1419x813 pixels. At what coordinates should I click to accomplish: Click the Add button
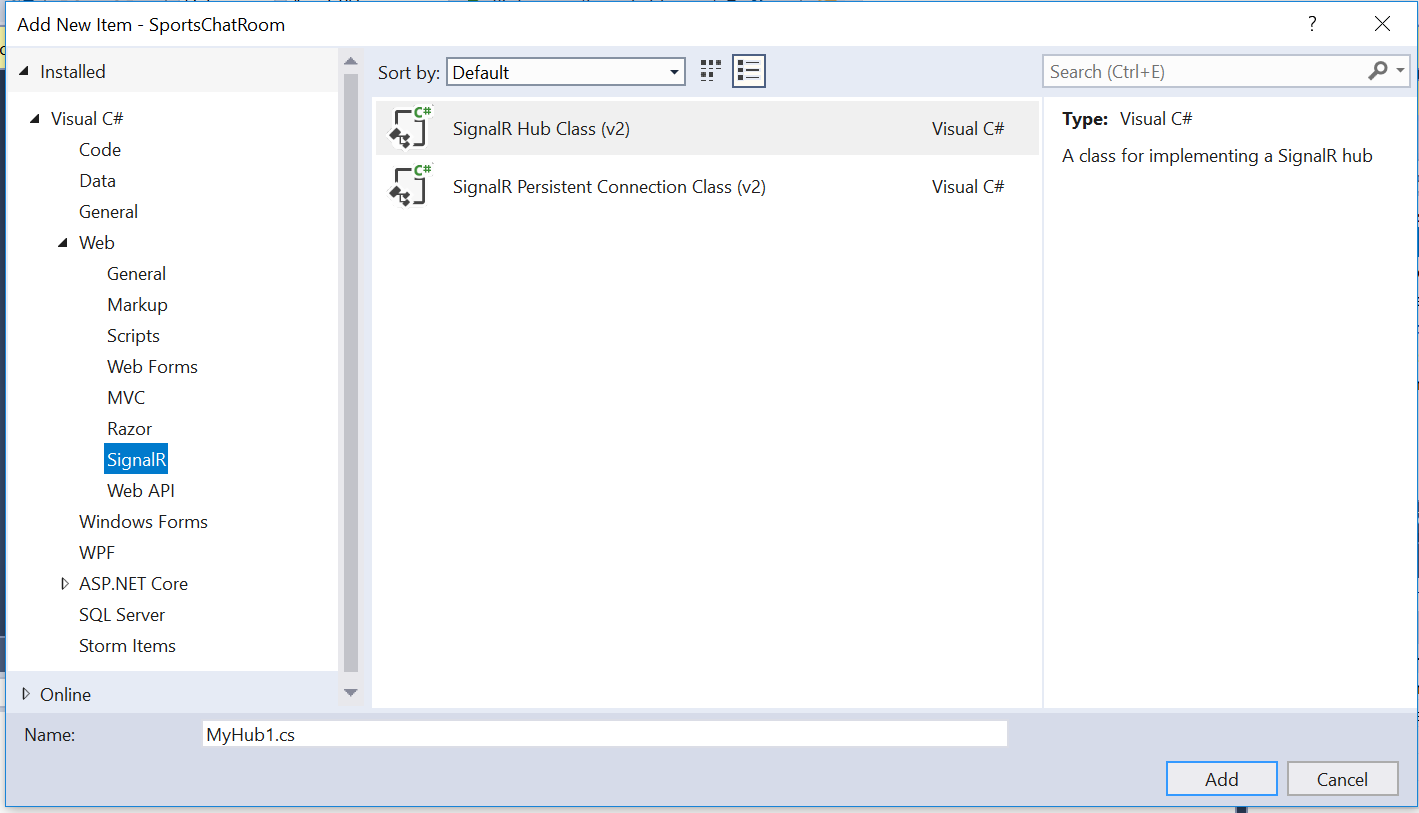[x=1221, y=779]
